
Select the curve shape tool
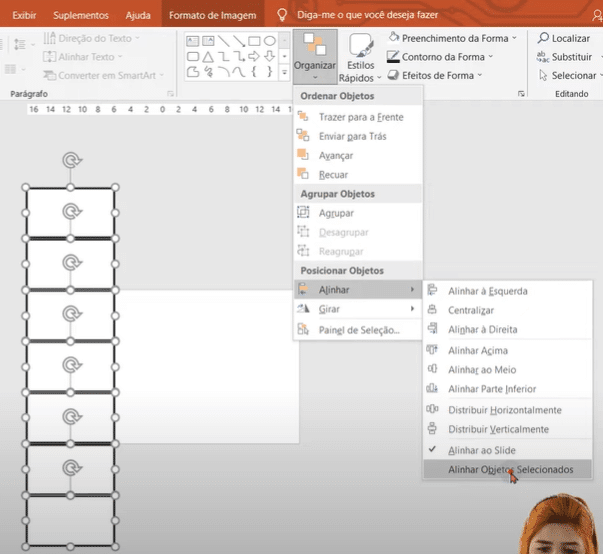pos(239,72)
